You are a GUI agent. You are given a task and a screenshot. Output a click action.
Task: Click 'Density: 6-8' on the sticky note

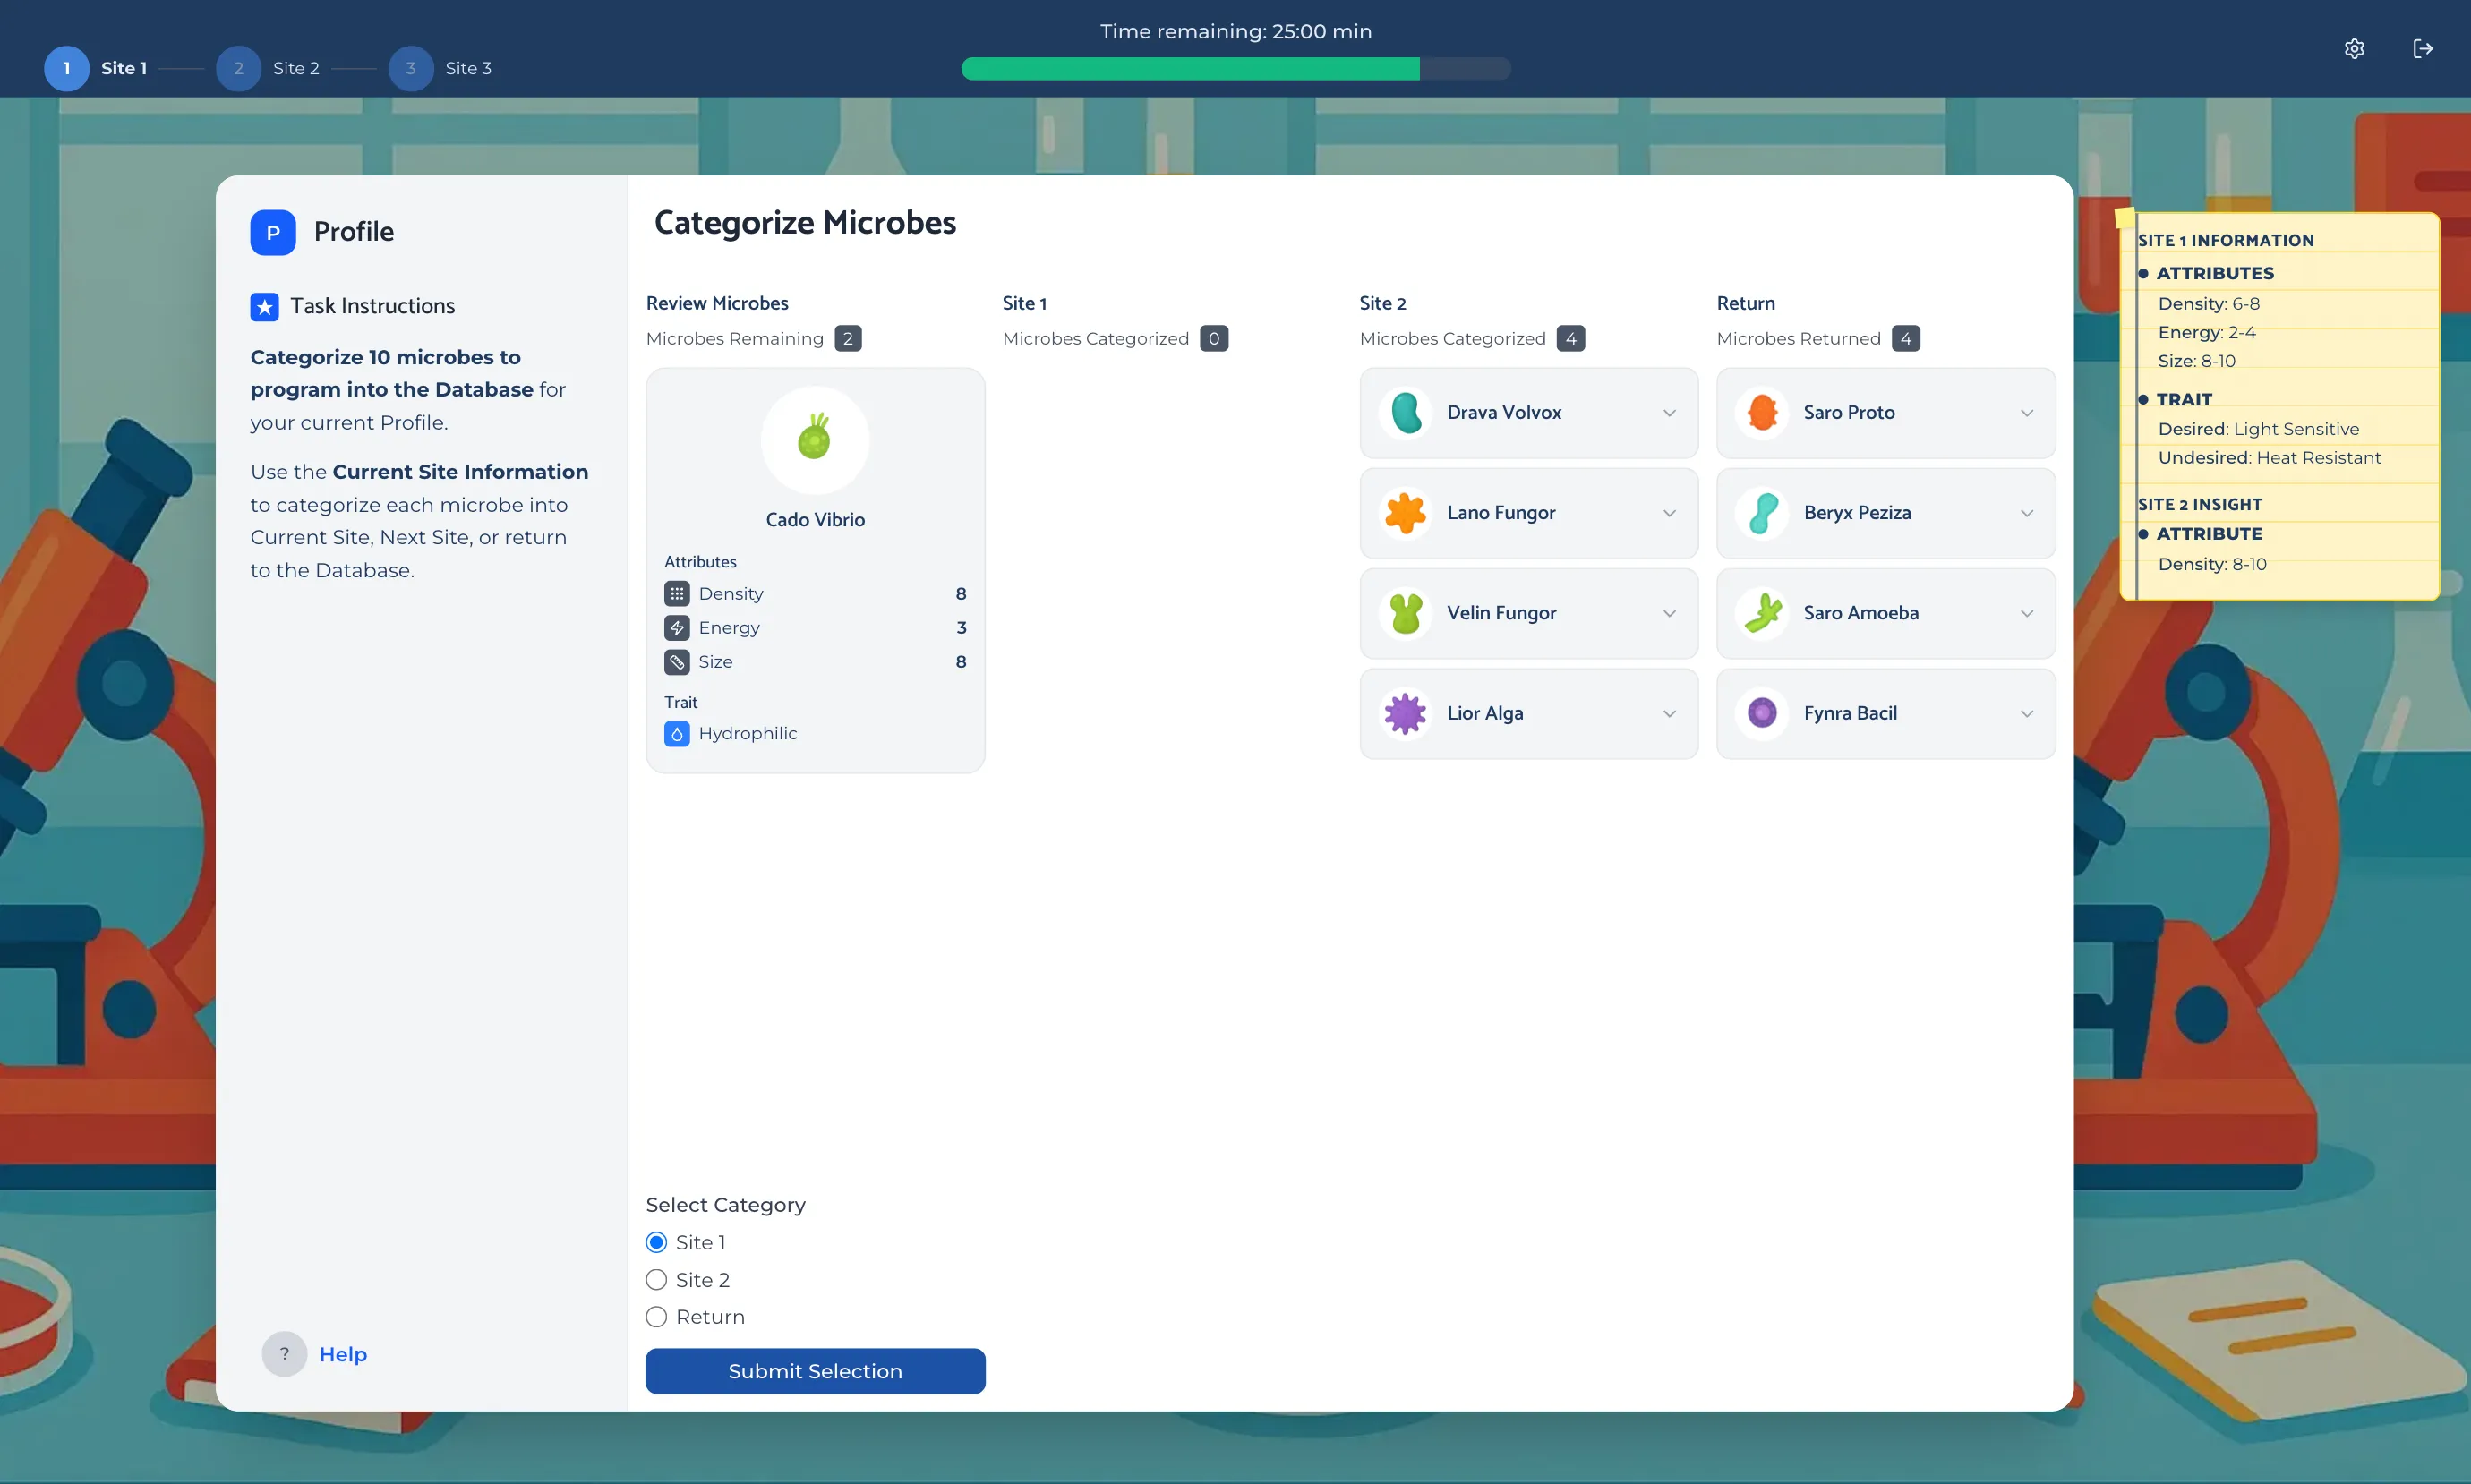pyautogui.click(x=2209, y=304)
